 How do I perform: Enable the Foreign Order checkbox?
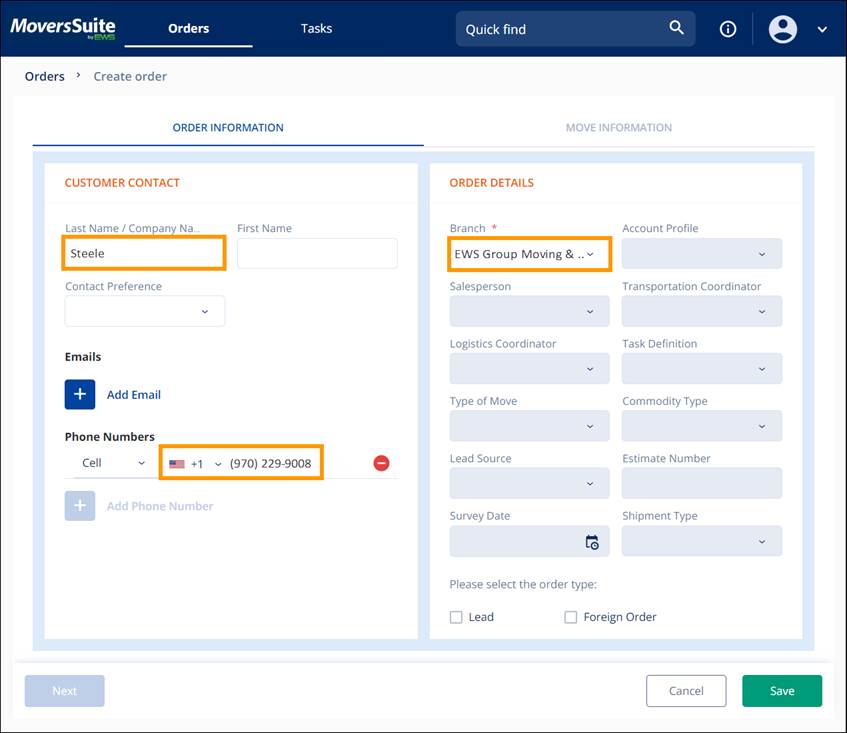click(570, 617)
